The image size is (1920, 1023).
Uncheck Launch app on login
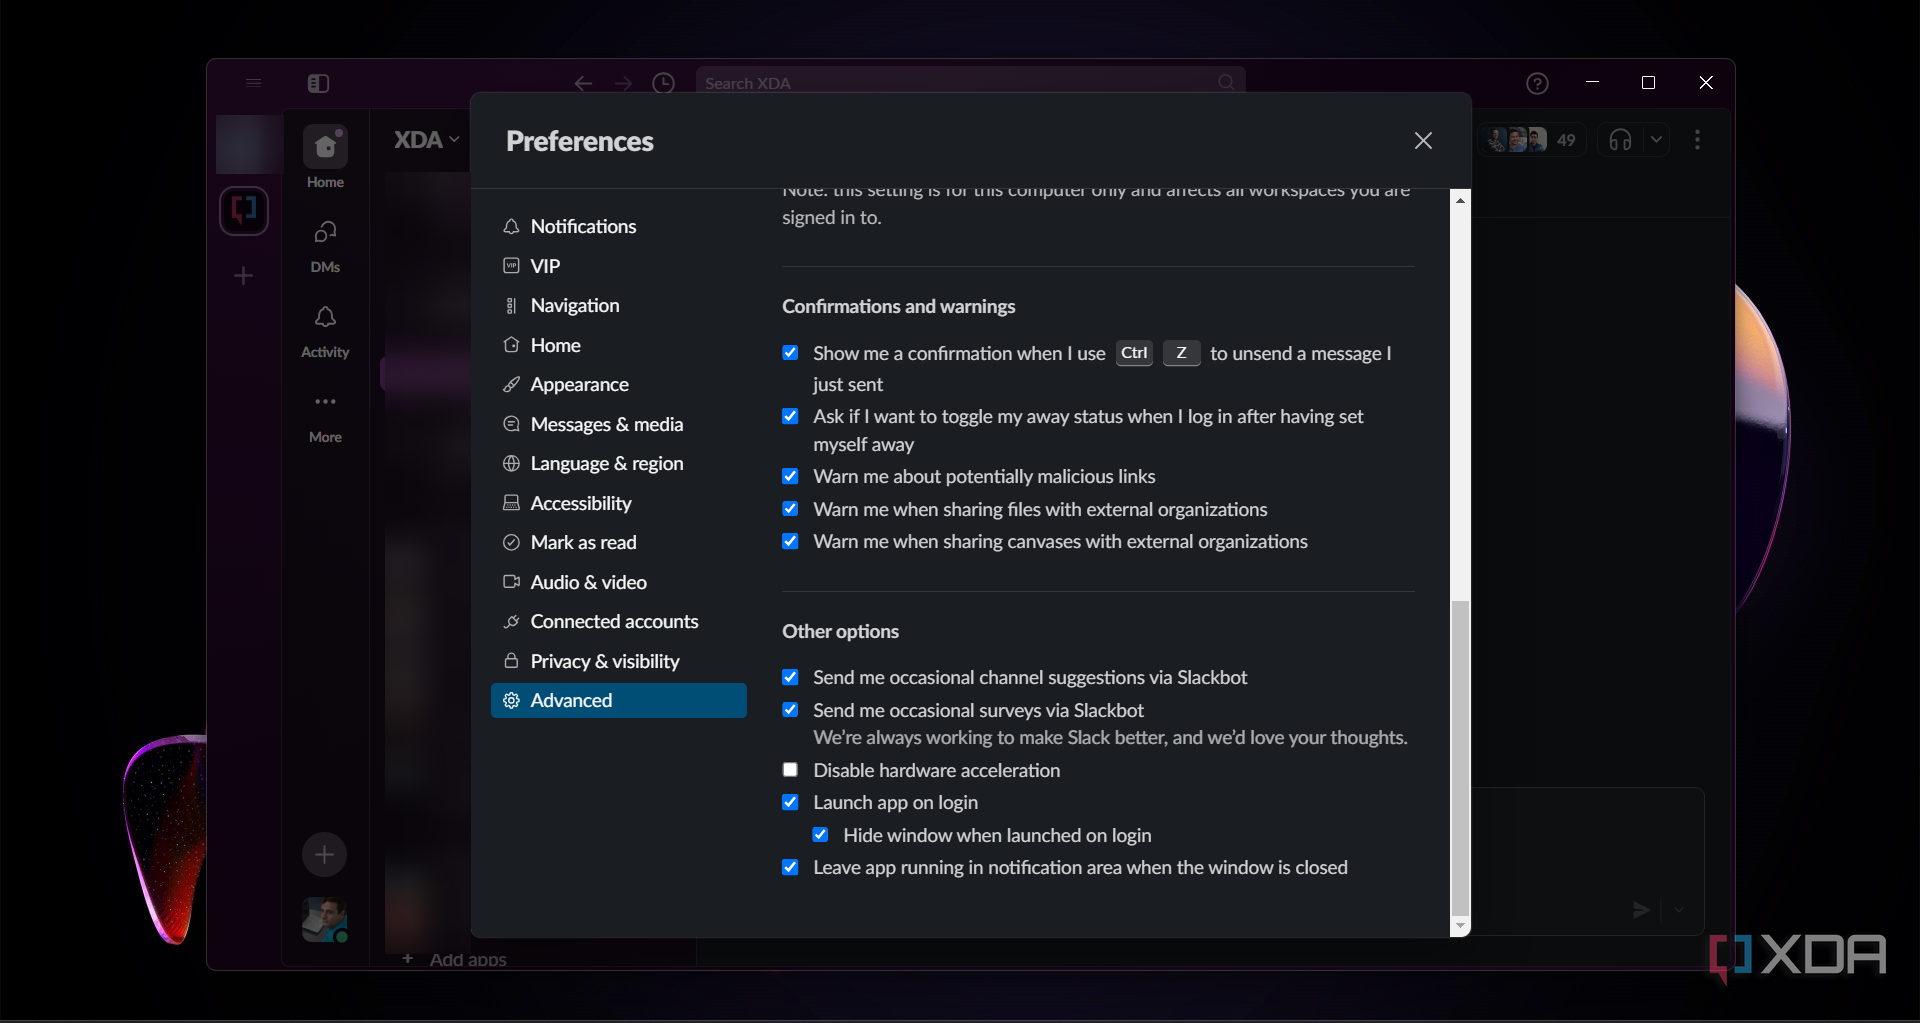coord(790,802)
